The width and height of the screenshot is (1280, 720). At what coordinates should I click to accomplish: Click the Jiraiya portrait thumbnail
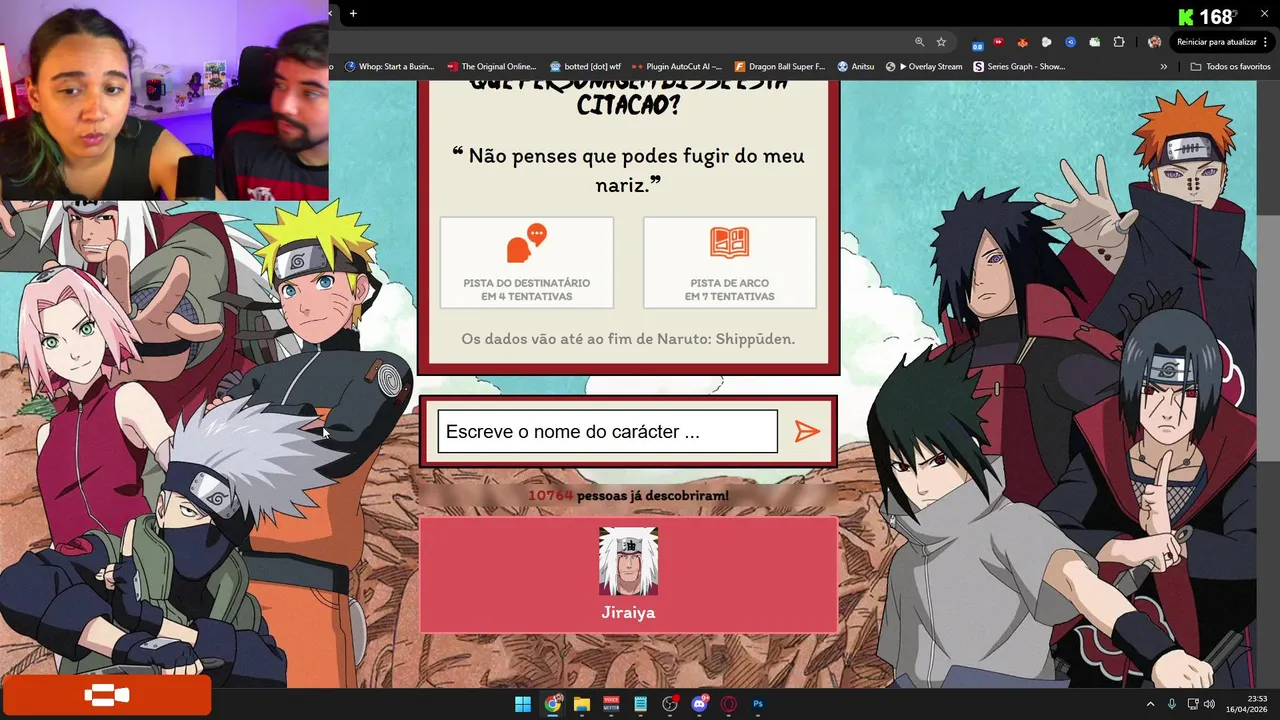pyautogui.click(x=628, y=561)
